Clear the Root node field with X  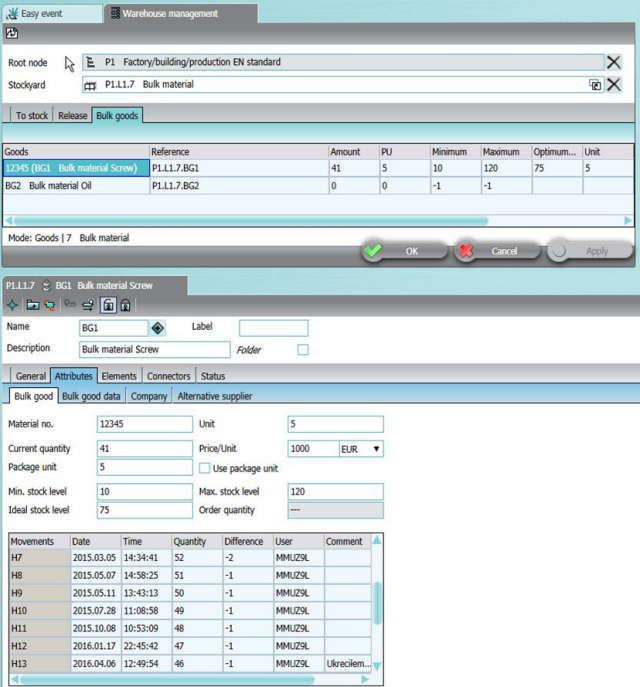613,62
